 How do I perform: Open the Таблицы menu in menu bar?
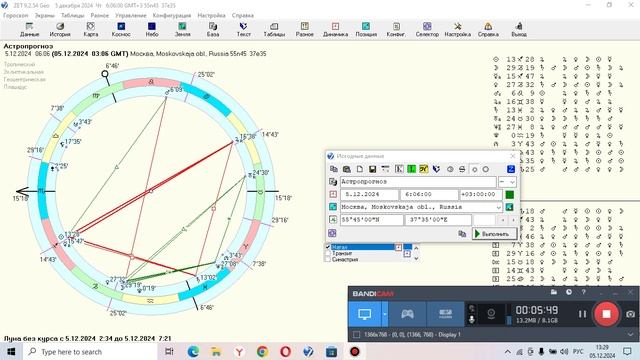coord(72,15)
